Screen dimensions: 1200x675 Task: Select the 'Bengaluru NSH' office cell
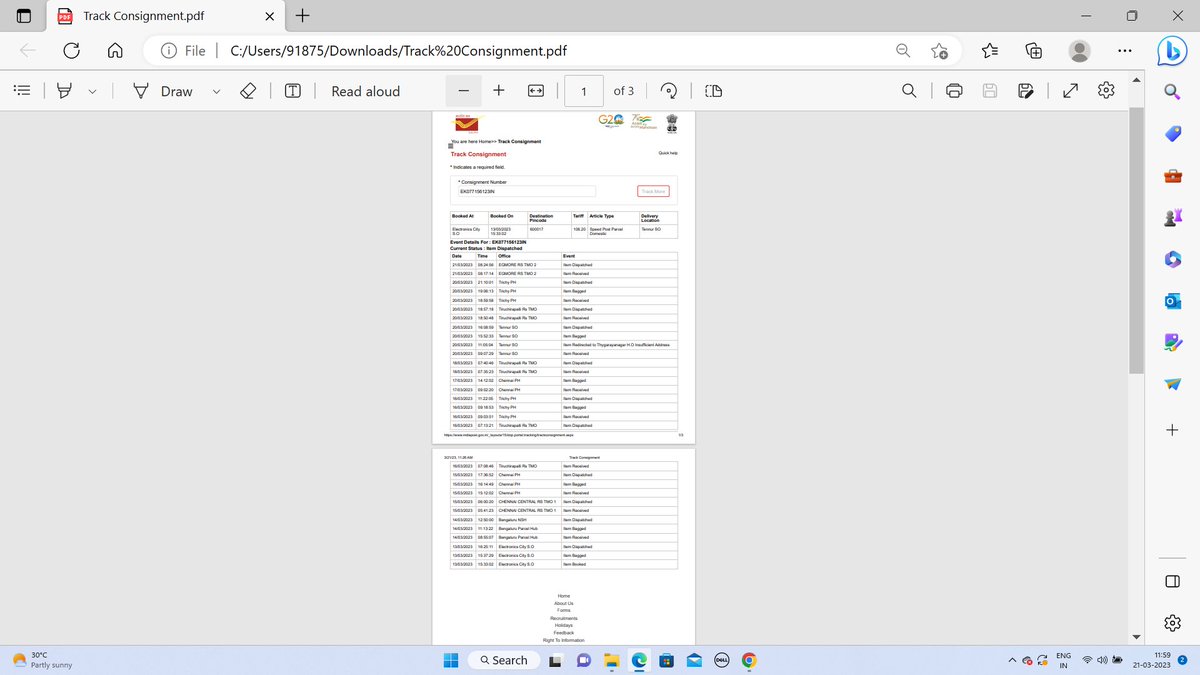click(528, 520)
